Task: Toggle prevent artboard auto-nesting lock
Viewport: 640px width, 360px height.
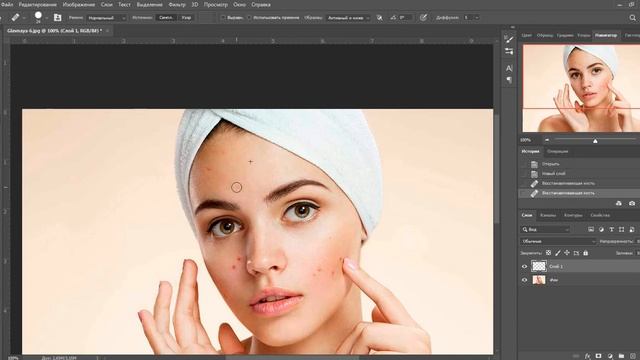Action: (x=576, y=253)
